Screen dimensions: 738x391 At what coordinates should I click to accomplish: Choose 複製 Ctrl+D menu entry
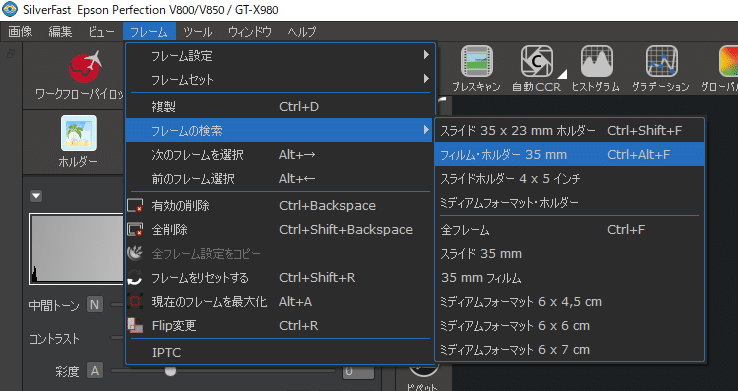(x=280, y=106)
